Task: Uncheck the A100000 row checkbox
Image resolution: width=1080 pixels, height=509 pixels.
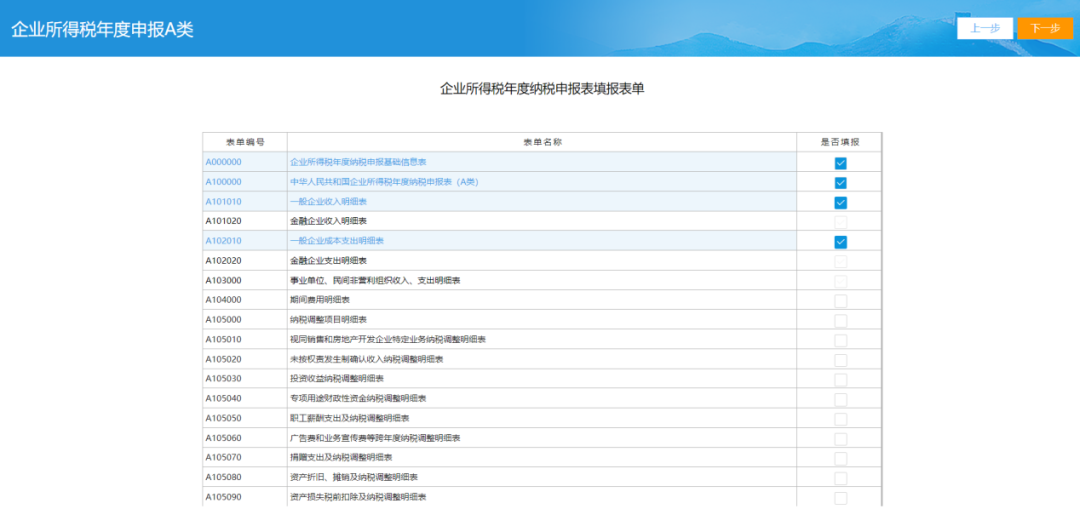Action: click(840, 183)
